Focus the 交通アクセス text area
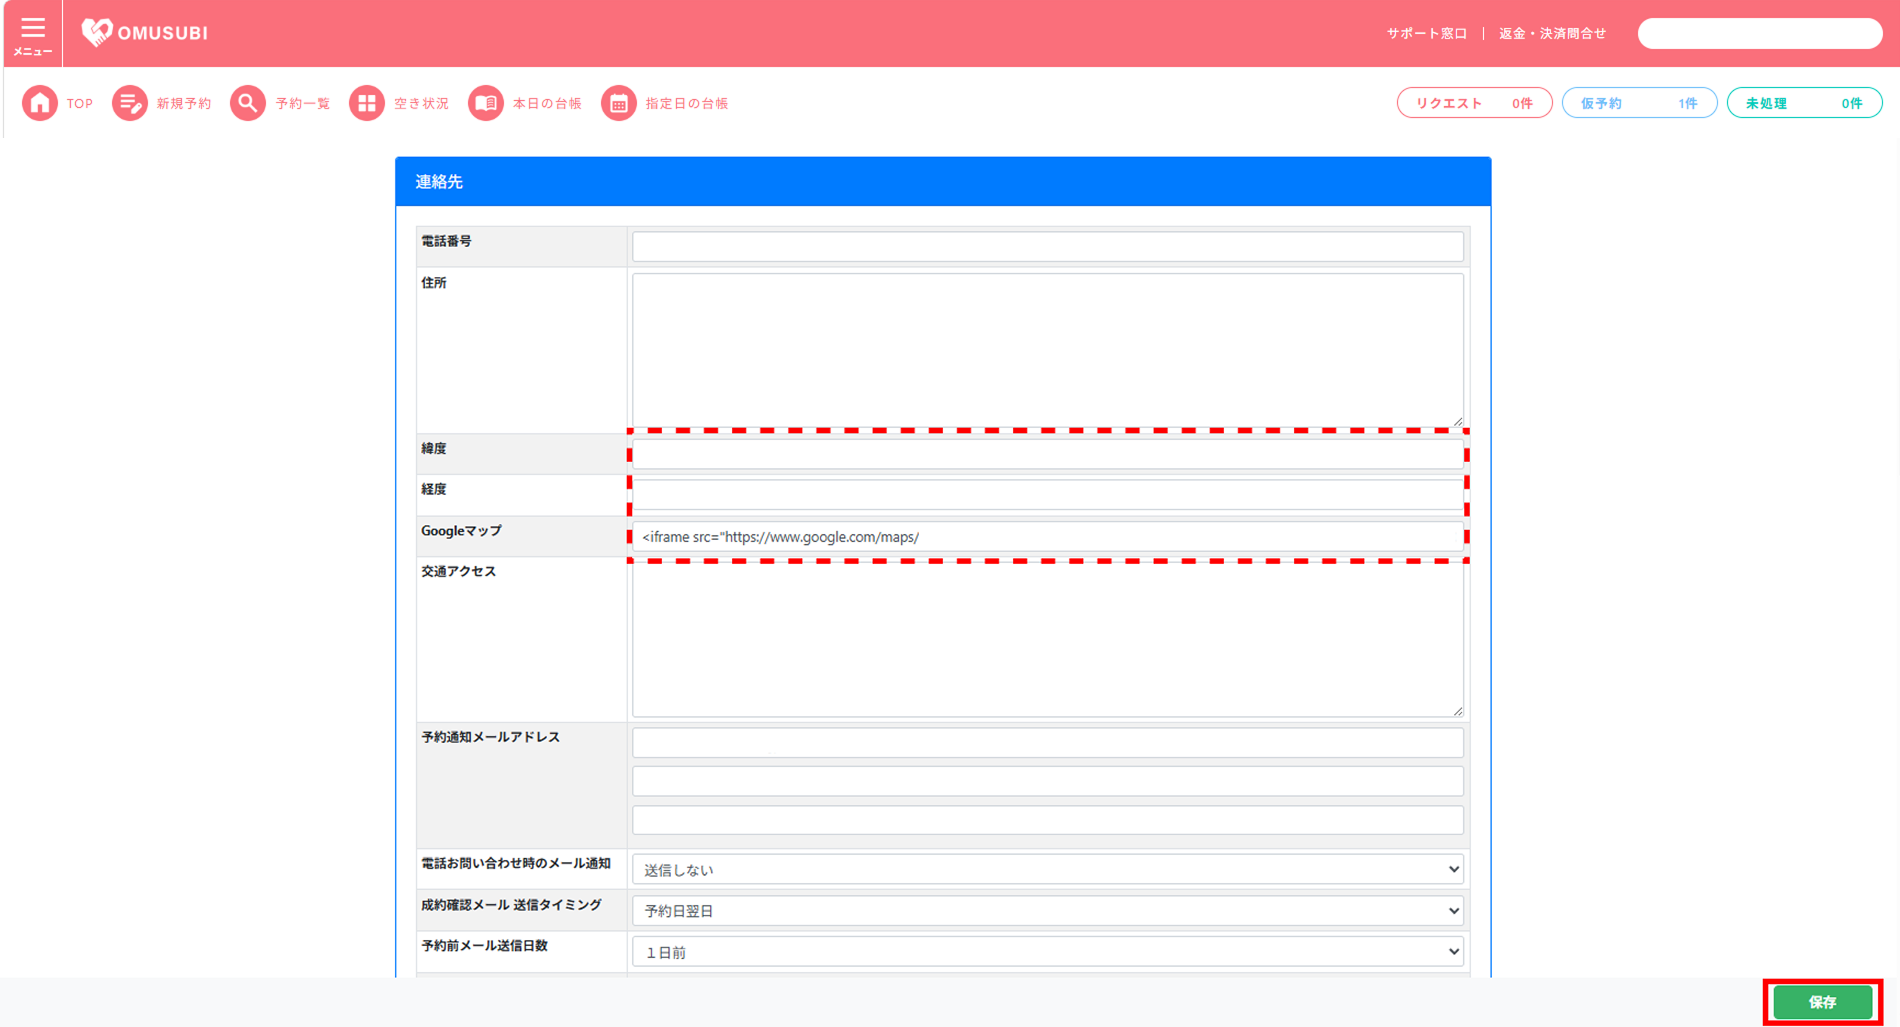 (x=1048, y=640)
